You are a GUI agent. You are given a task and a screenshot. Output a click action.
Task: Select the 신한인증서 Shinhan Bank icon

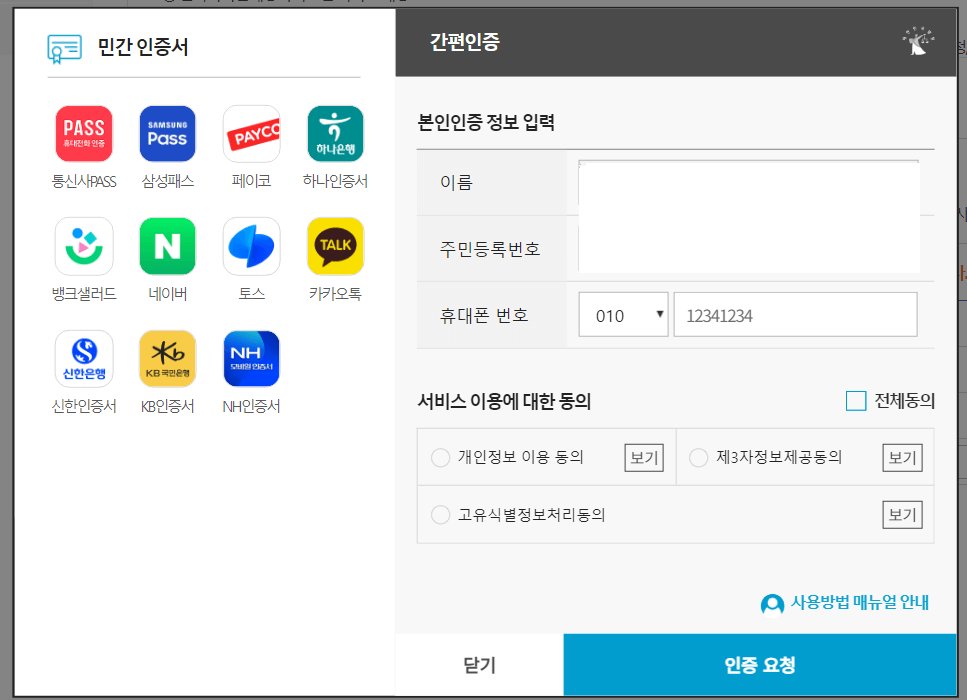(84, 358)
